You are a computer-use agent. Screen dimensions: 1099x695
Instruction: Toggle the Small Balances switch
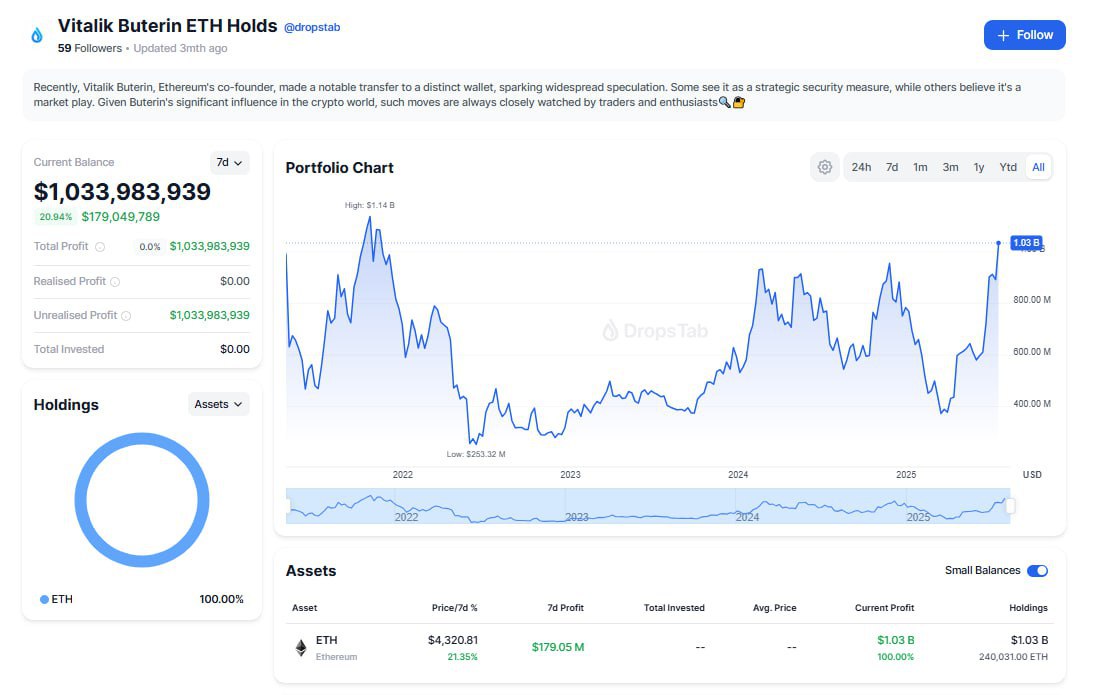[1037, 570]
